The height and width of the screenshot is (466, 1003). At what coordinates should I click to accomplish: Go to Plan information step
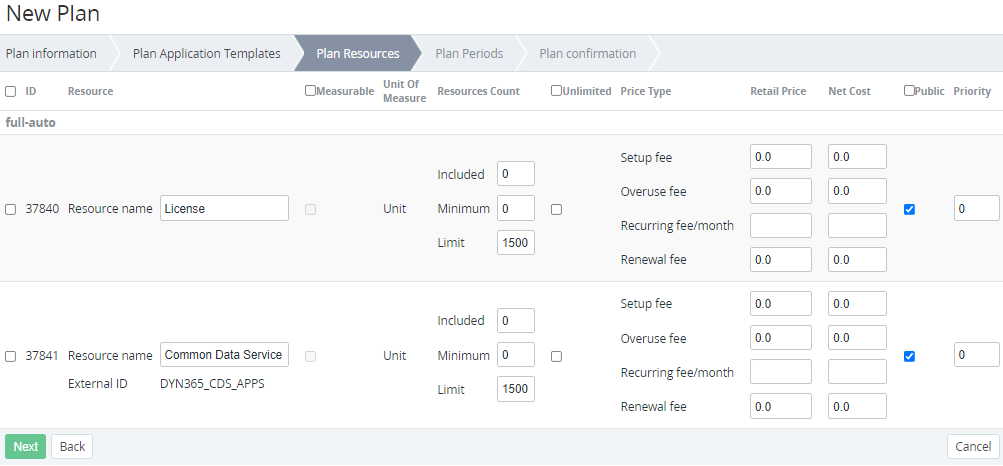[x=50, y=54]
